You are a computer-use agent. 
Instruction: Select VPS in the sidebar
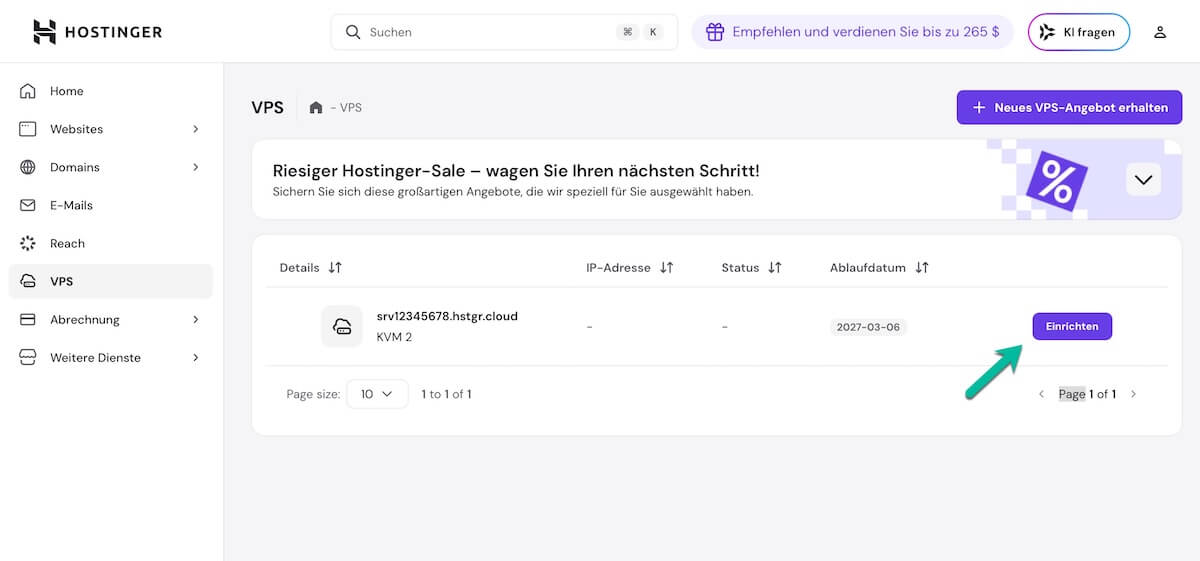(x=110, y=281)
